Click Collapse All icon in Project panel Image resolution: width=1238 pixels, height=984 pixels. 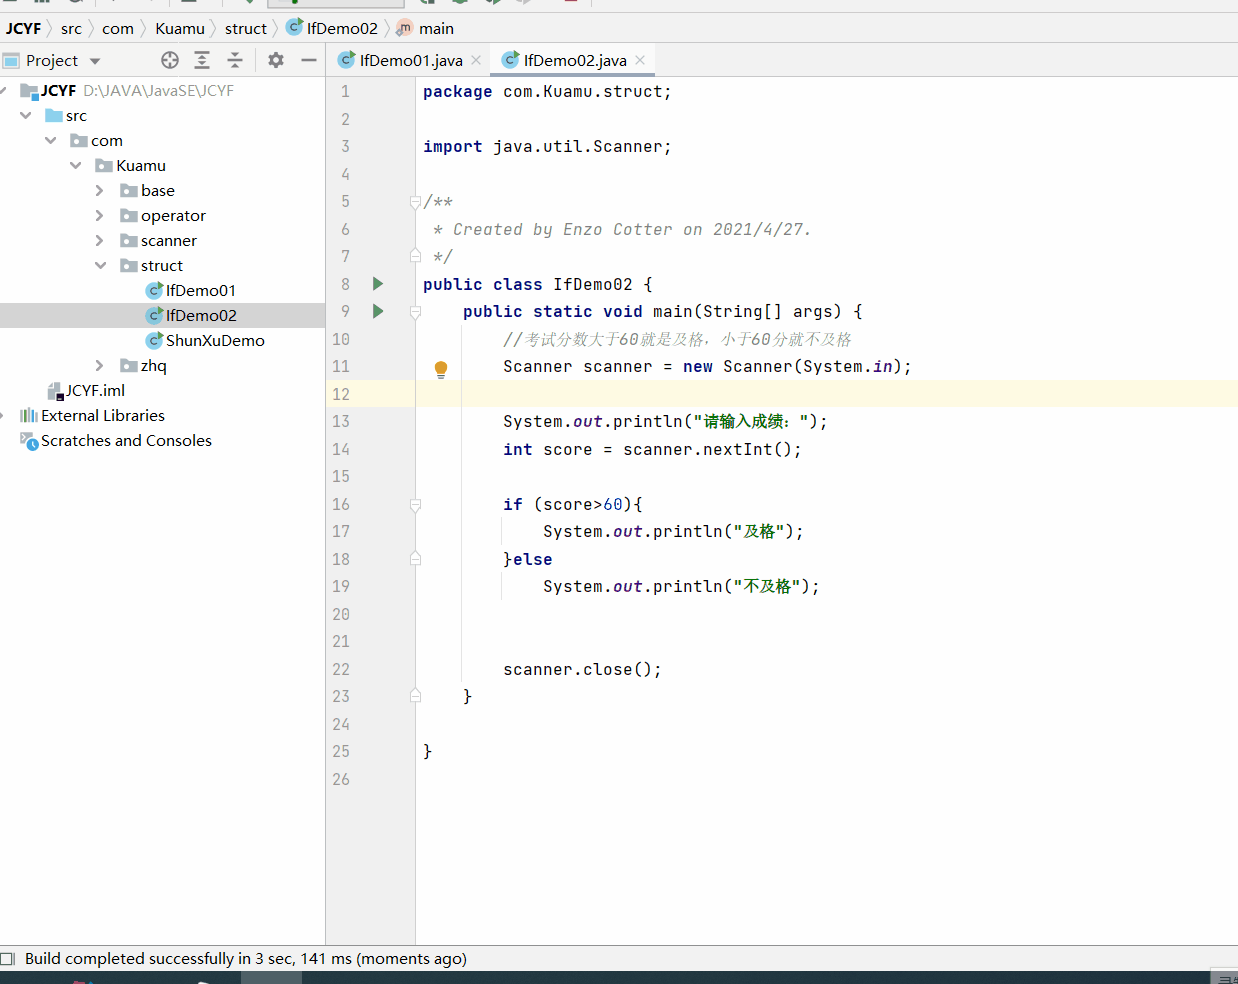(x=235, y=60)
